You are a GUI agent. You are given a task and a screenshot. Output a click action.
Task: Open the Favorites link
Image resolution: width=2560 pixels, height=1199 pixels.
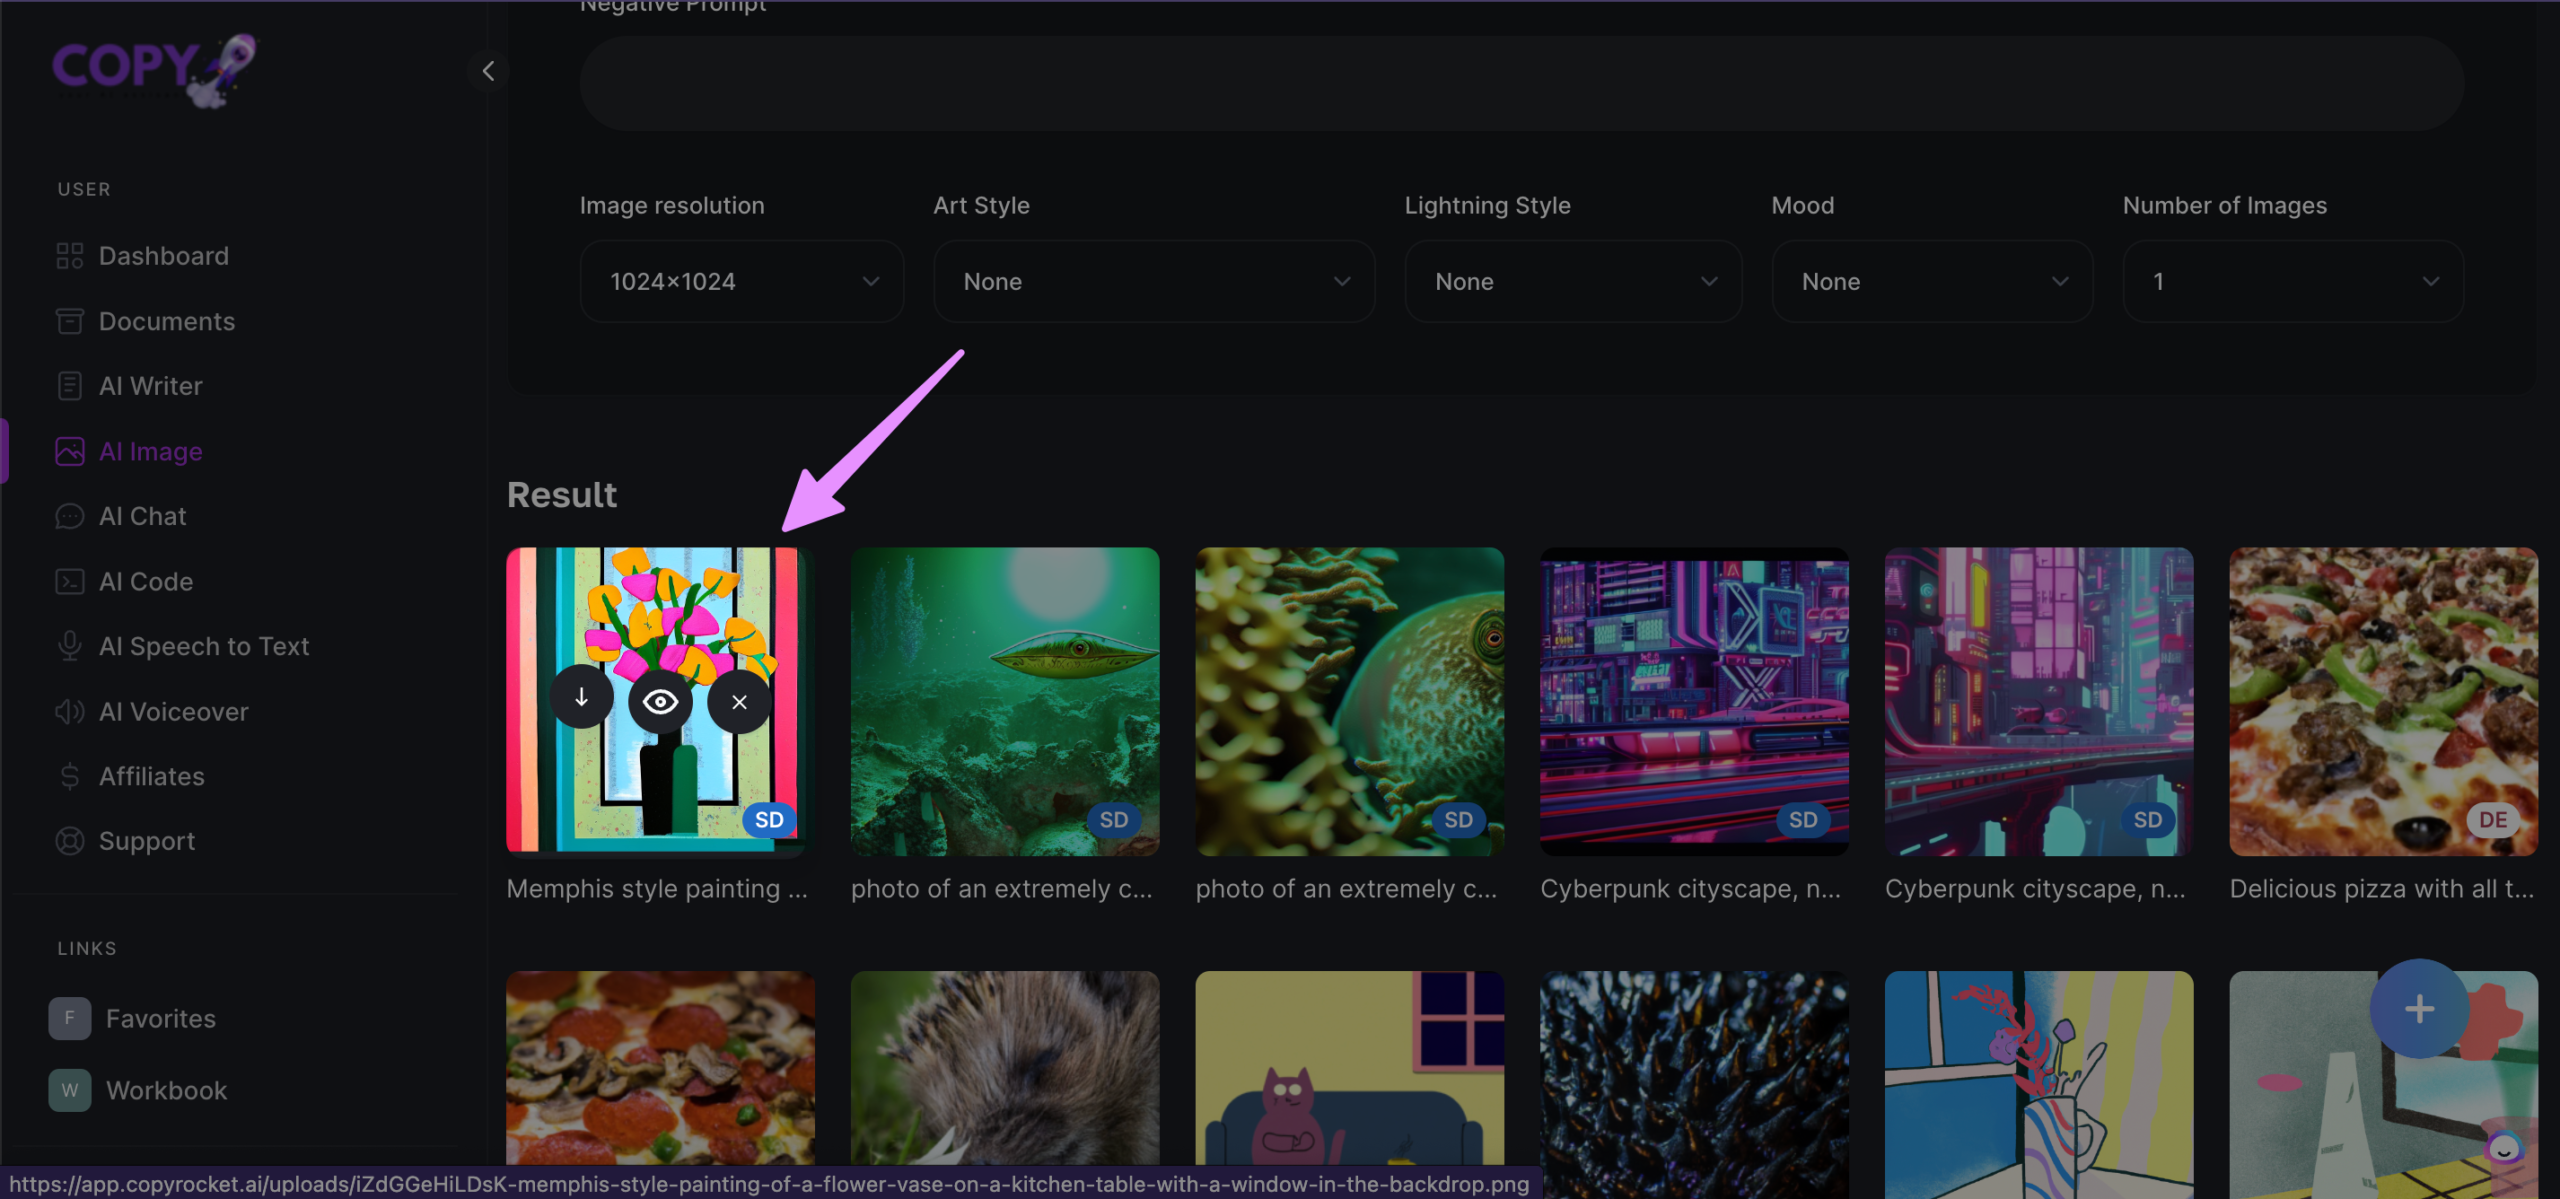[x=160, y=1019]
